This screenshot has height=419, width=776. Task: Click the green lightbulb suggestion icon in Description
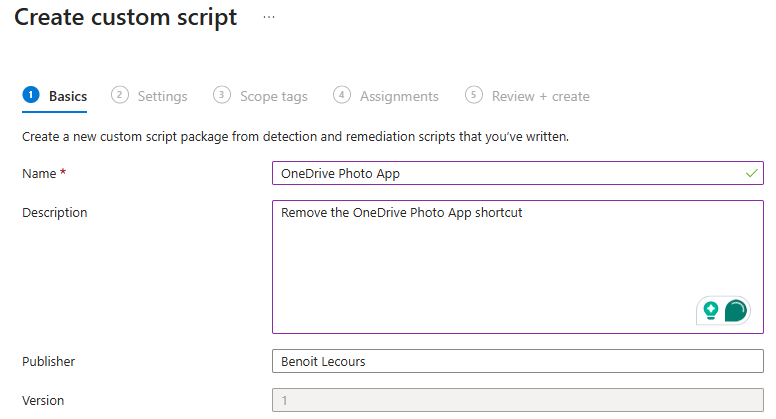pos(711,311)
